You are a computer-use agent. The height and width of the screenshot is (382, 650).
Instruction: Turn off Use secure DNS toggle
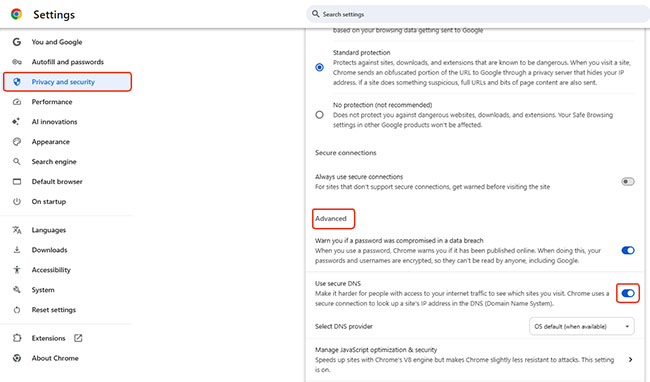(628, 293)
